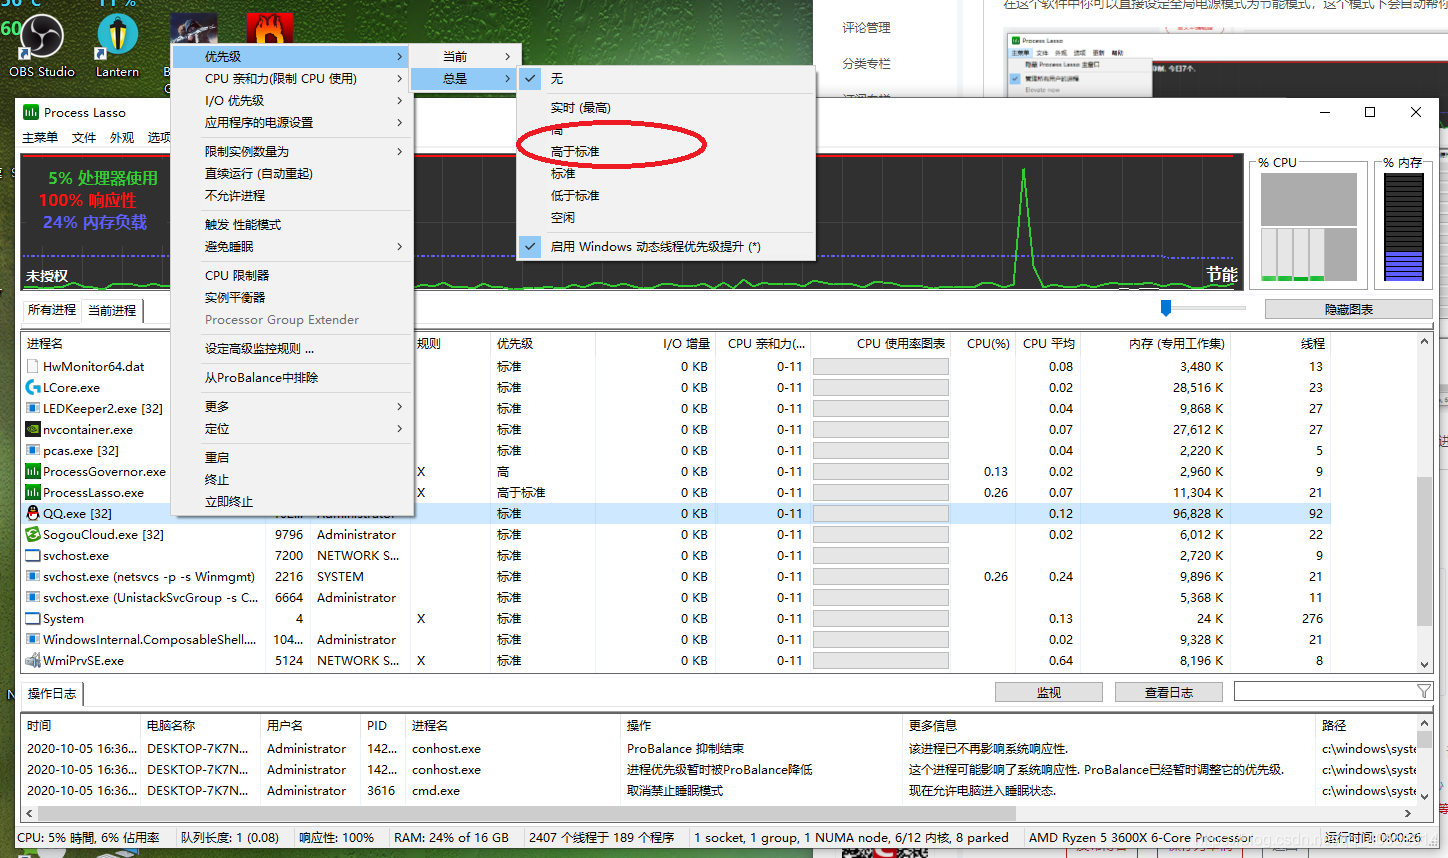
Task: Open the CPU 限制器 entry
Action: [292, 276]
